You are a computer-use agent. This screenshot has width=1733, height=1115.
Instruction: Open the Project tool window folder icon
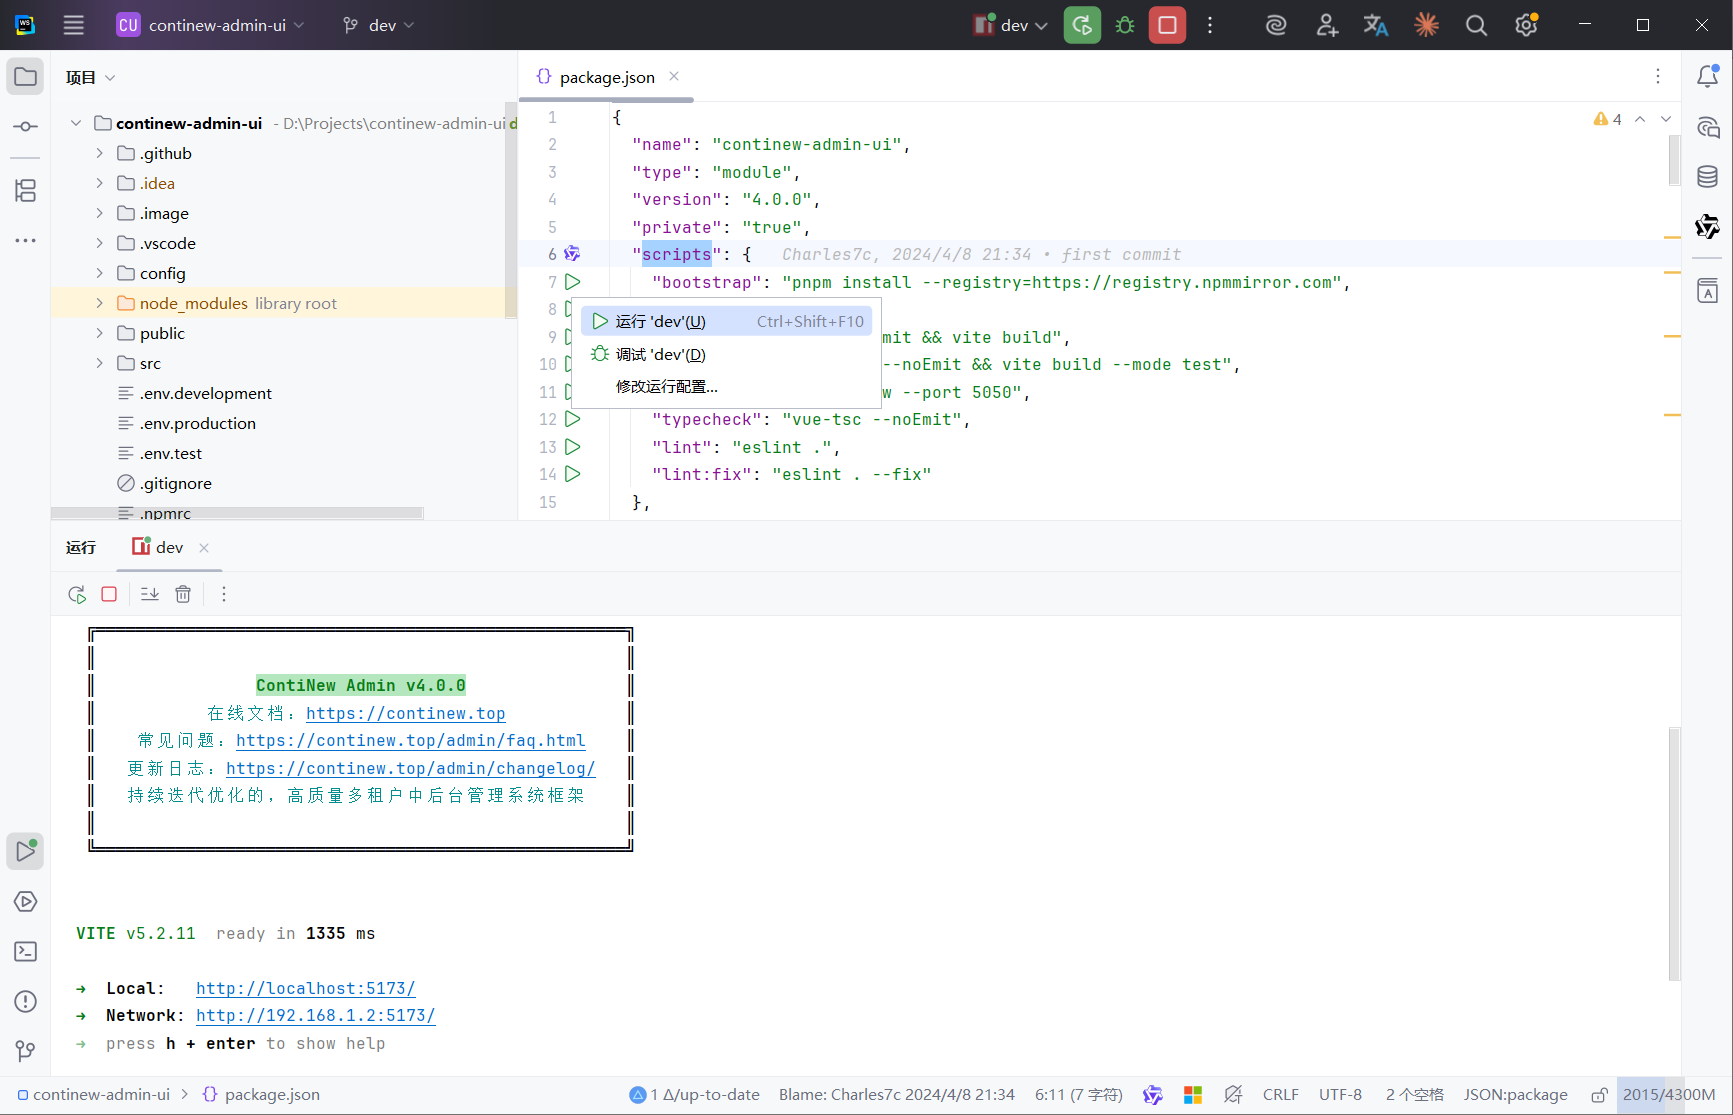(x=25, y=77)
